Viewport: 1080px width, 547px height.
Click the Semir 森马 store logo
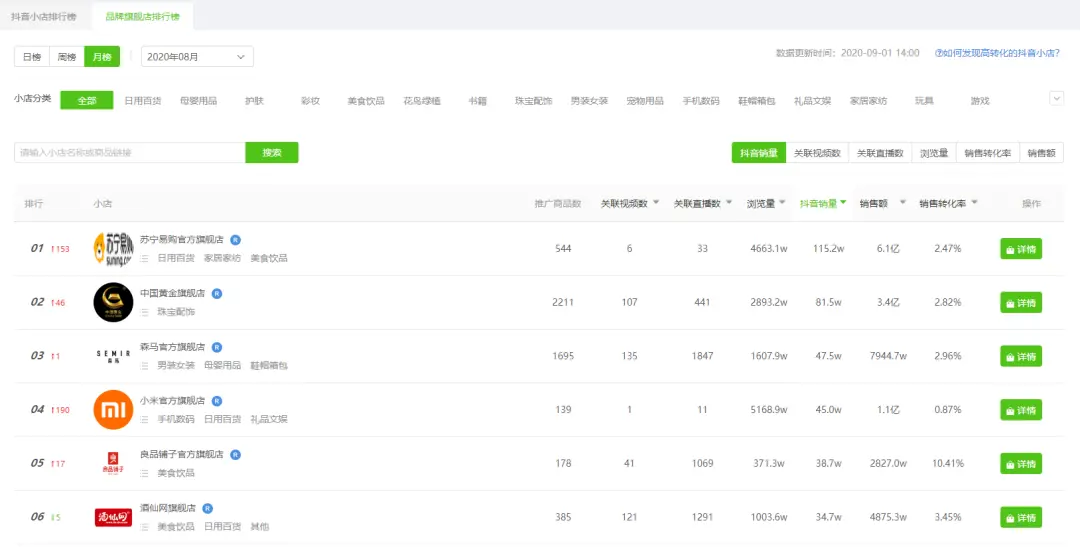pos(113,356)
